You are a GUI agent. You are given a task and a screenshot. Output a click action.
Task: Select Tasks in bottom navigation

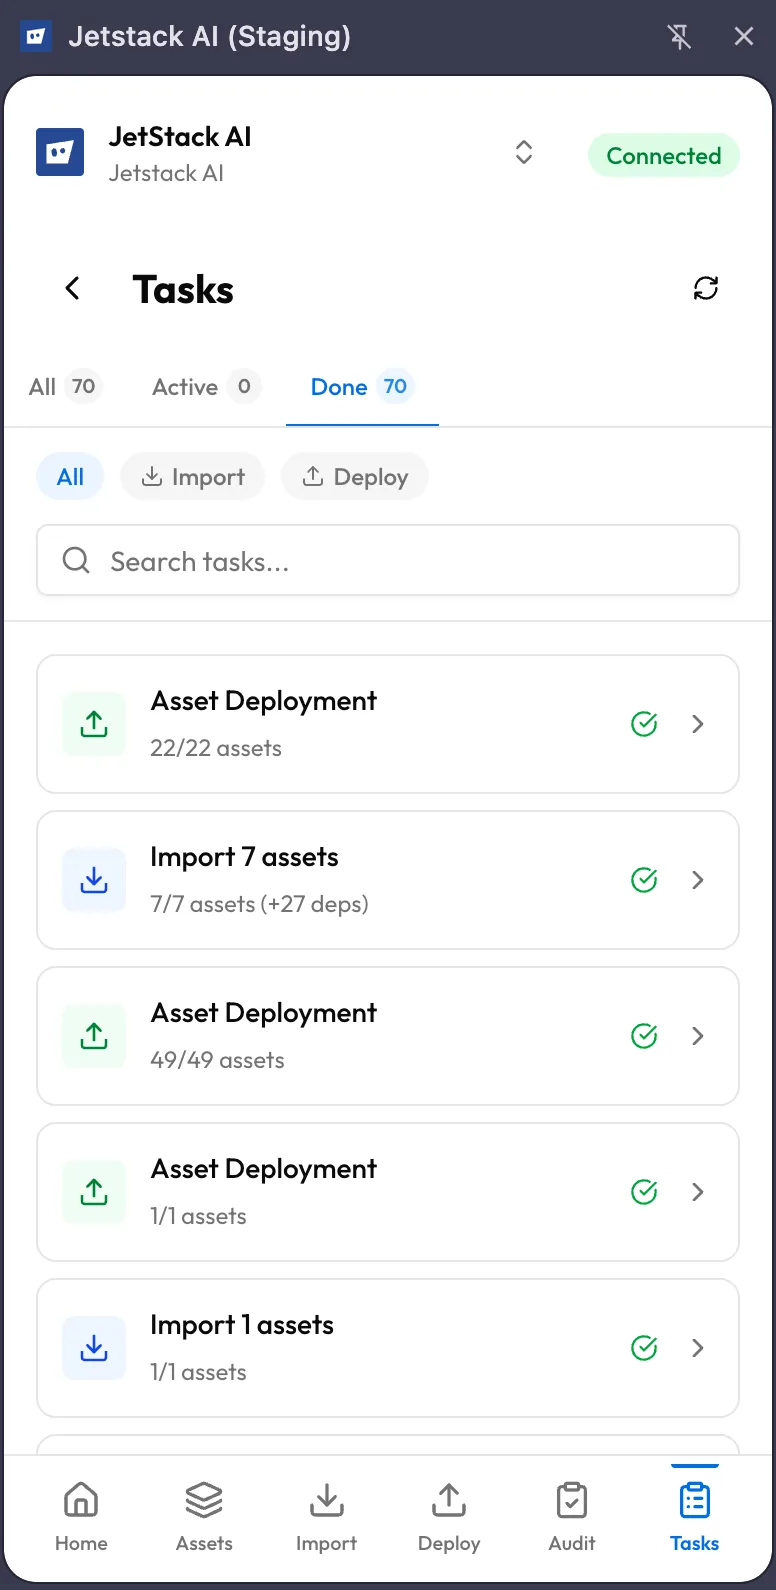point(695,1517)
